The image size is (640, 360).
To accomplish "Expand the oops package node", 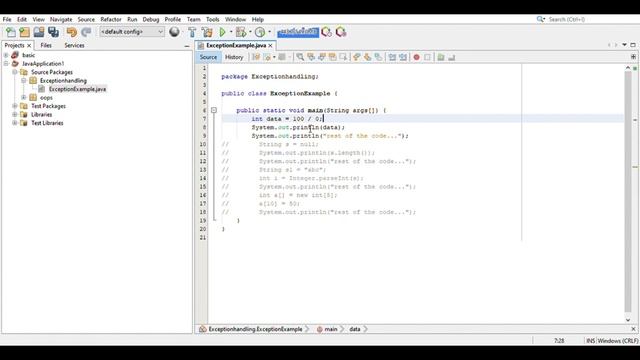I will point(24,98).
